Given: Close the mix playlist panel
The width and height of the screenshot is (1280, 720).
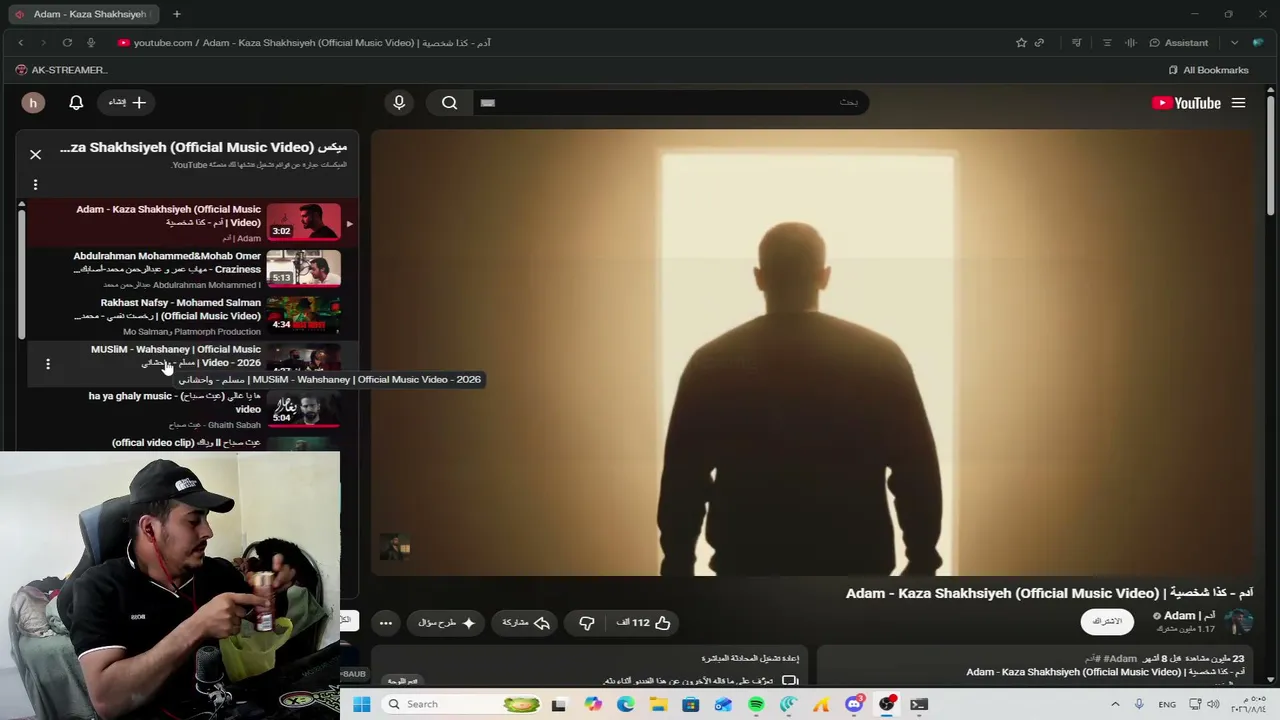Looking at the screenshot, I should 35,154.
